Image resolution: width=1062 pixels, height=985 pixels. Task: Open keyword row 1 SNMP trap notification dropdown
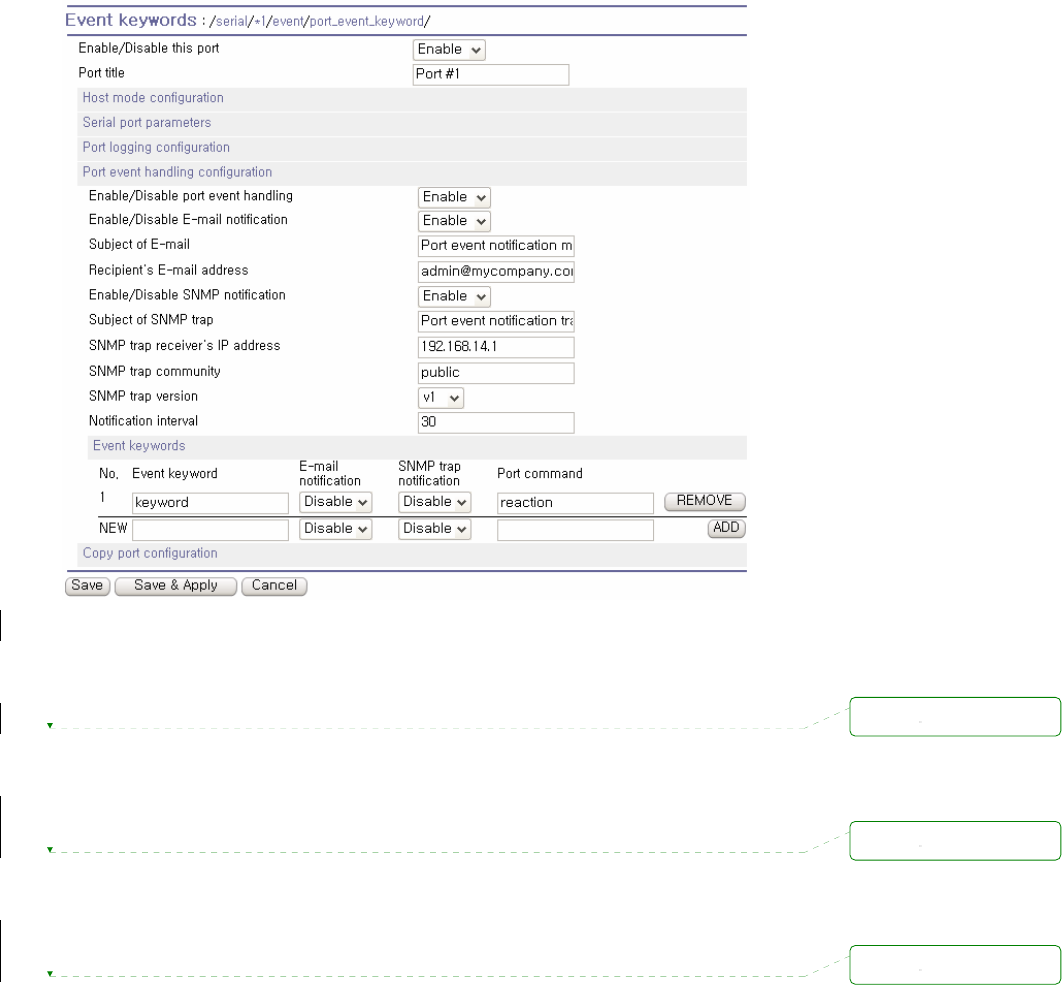click(434, 502)
